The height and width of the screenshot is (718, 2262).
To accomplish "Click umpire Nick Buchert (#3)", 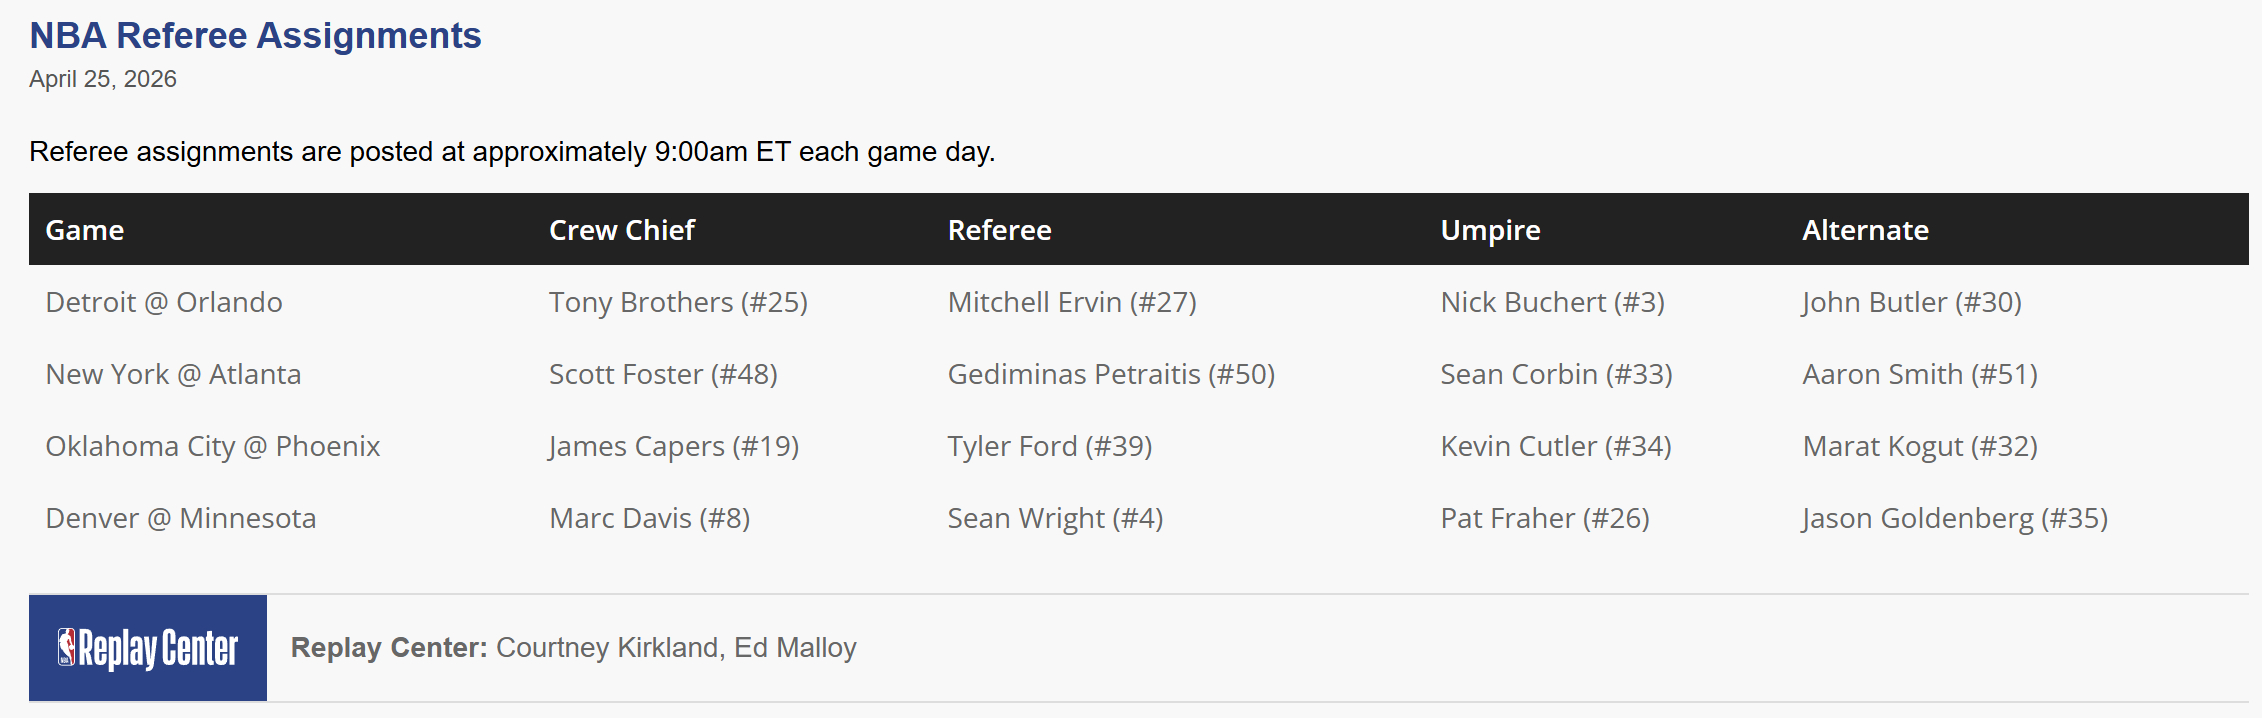I will point(1552,302).
